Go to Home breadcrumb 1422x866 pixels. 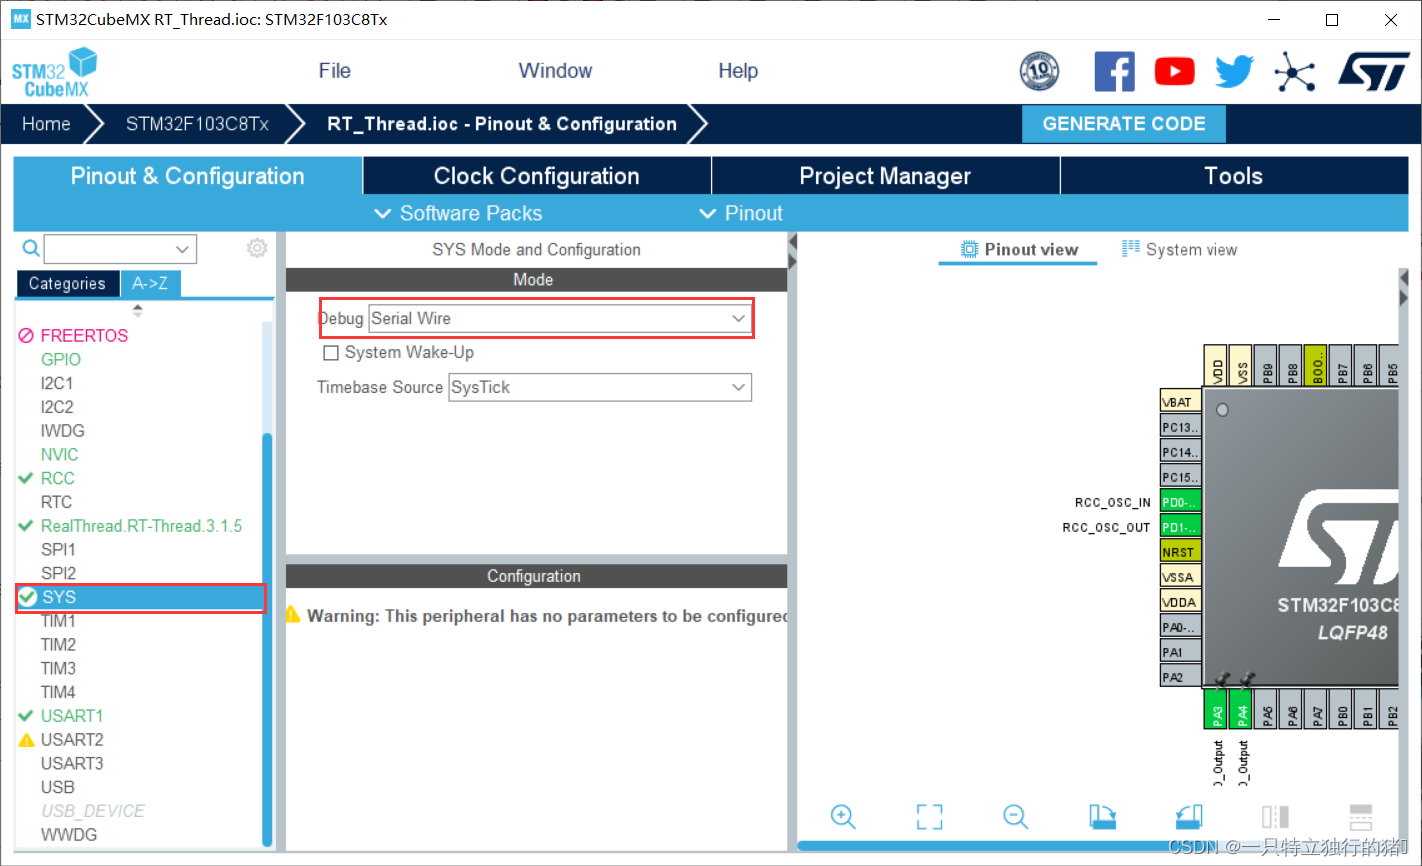coord(47,124)
